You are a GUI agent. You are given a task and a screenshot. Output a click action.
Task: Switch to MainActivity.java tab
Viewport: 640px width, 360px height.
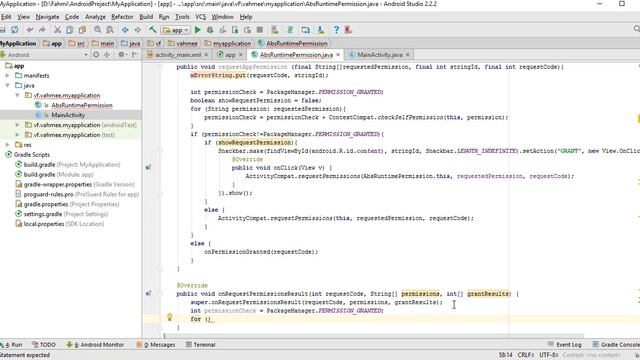pos(380,55)
